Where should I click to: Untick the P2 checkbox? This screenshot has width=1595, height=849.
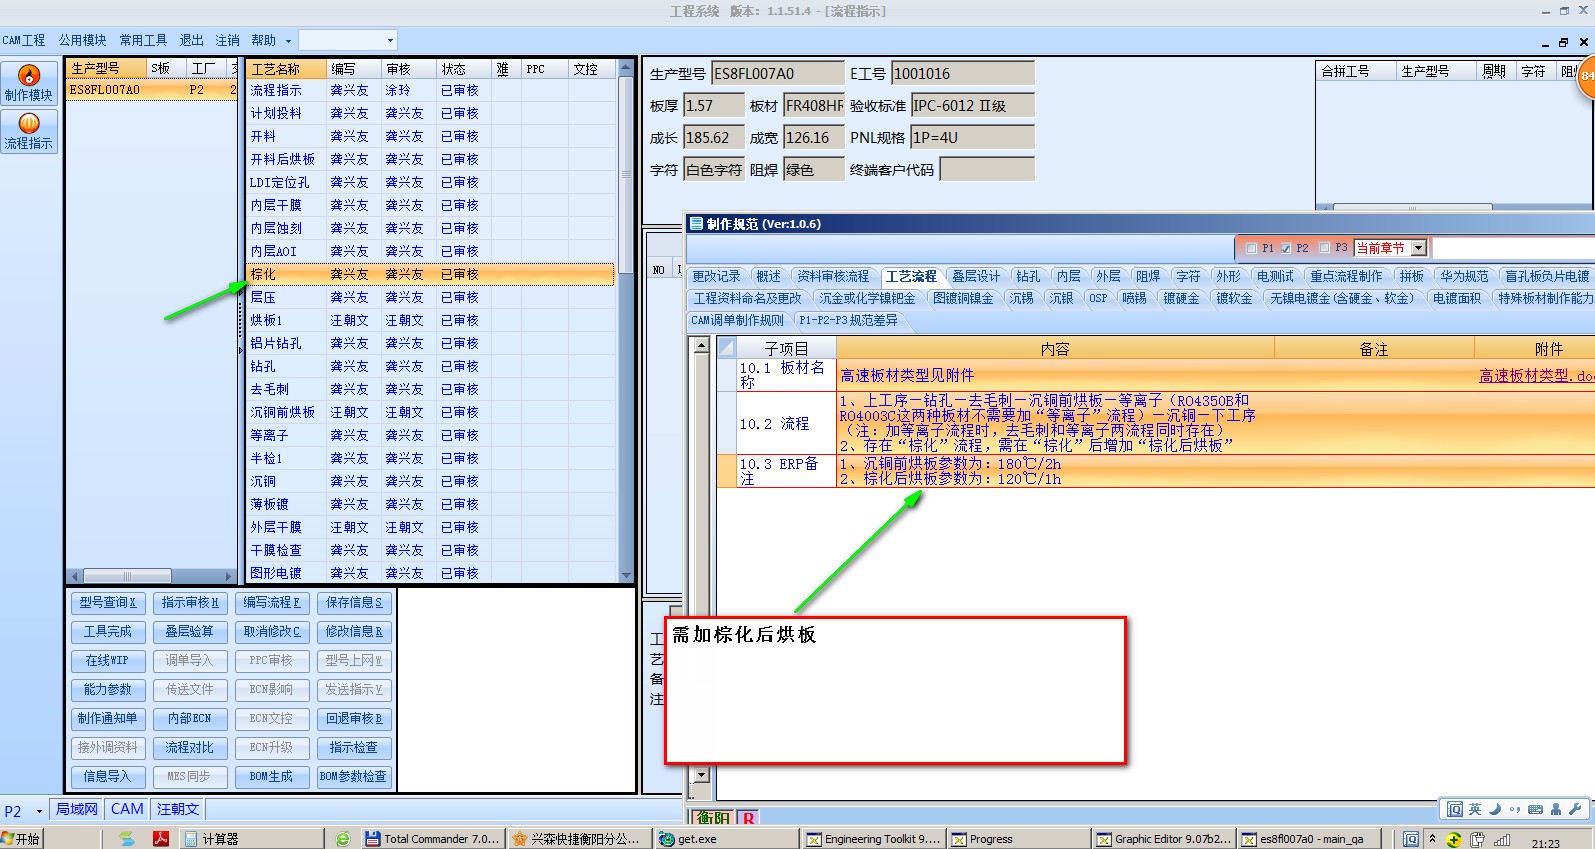[1286, 248]
